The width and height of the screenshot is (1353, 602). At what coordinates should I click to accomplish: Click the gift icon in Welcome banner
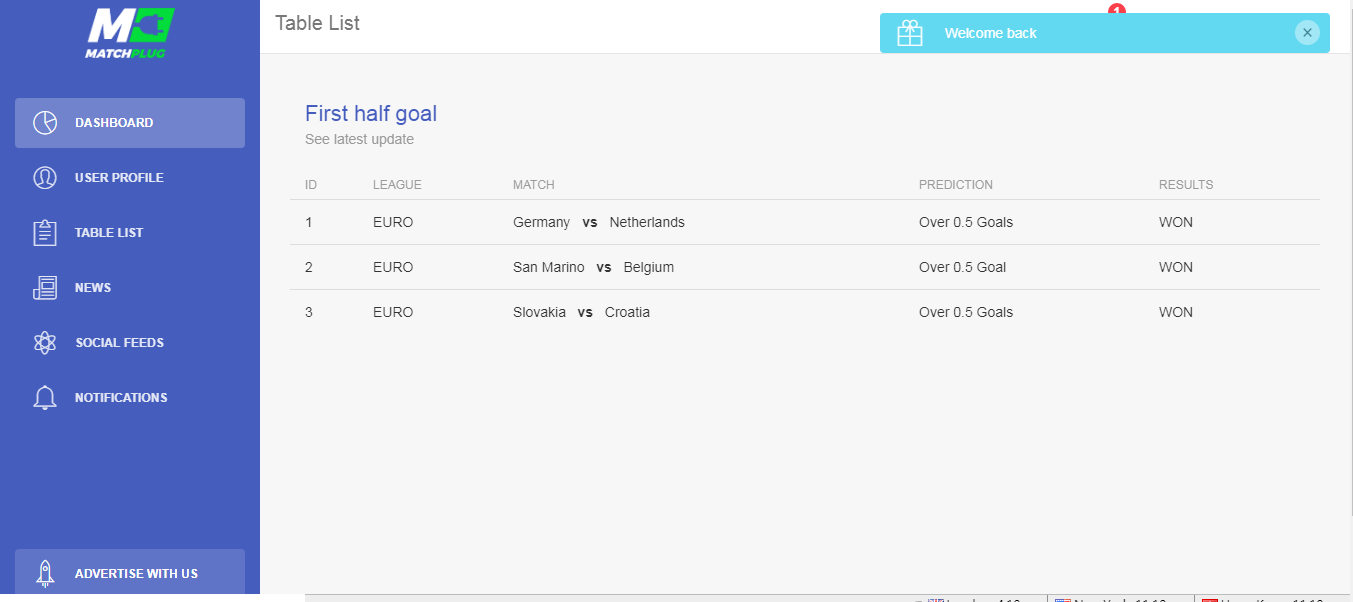pos(910,33)
